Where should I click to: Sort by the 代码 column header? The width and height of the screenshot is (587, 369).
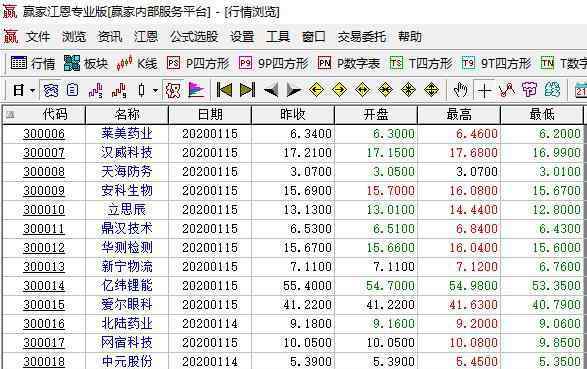[44, 115]
